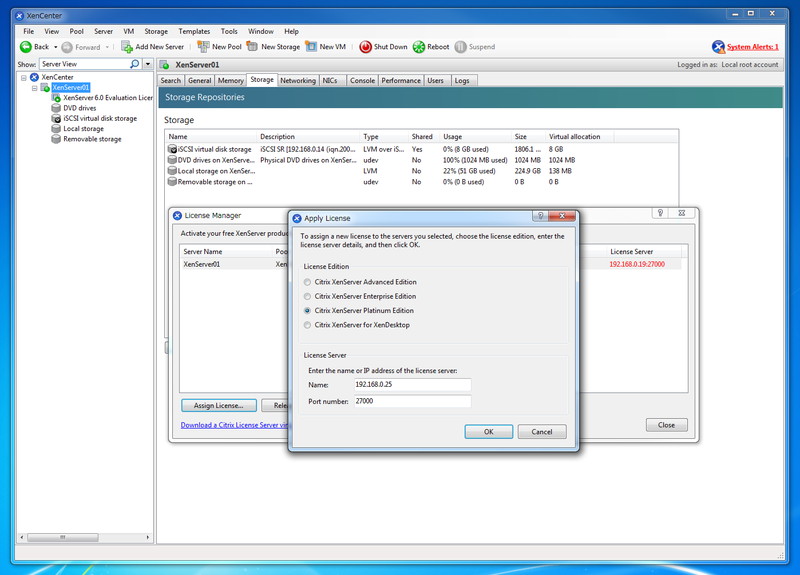This screenshot has width=800, height=575.
Task: Click the tree scrollbar right arrow
Action: click(x=148, y=537)
